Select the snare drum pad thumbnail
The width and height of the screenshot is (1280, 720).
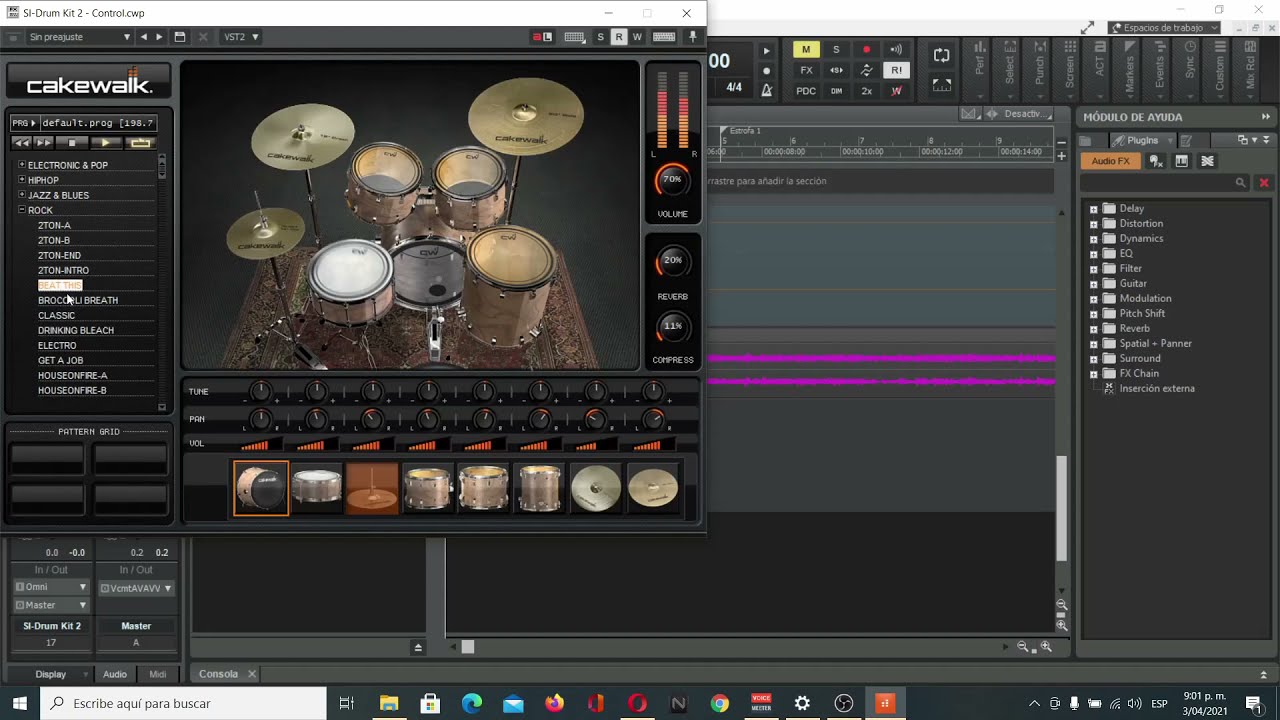tap(317, 488)
